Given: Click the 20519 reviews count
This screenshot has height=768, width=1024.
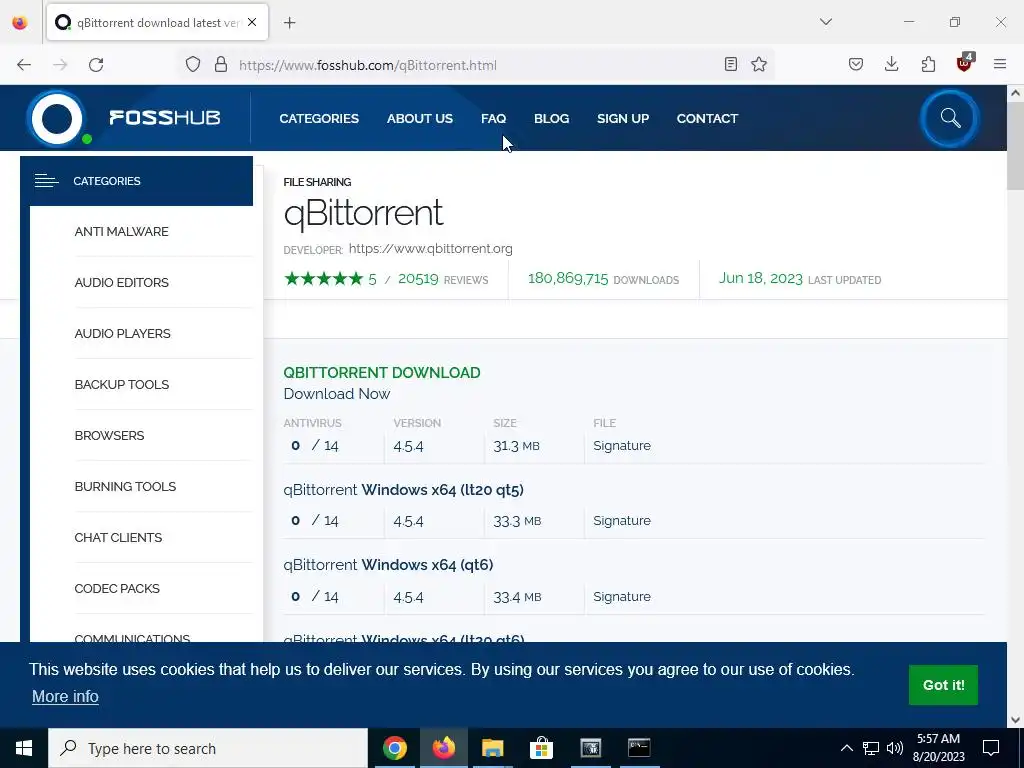Looking at the screenshot, I should [418, 279].
